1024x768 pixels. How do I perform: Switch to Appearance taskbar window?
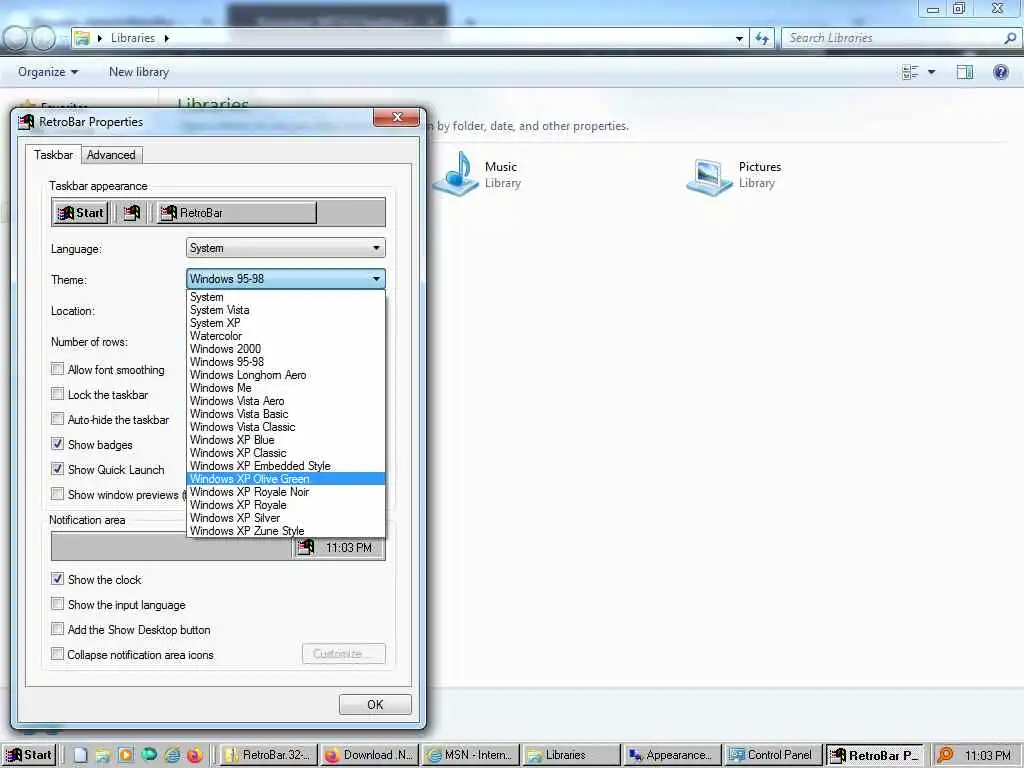point(672,755)
